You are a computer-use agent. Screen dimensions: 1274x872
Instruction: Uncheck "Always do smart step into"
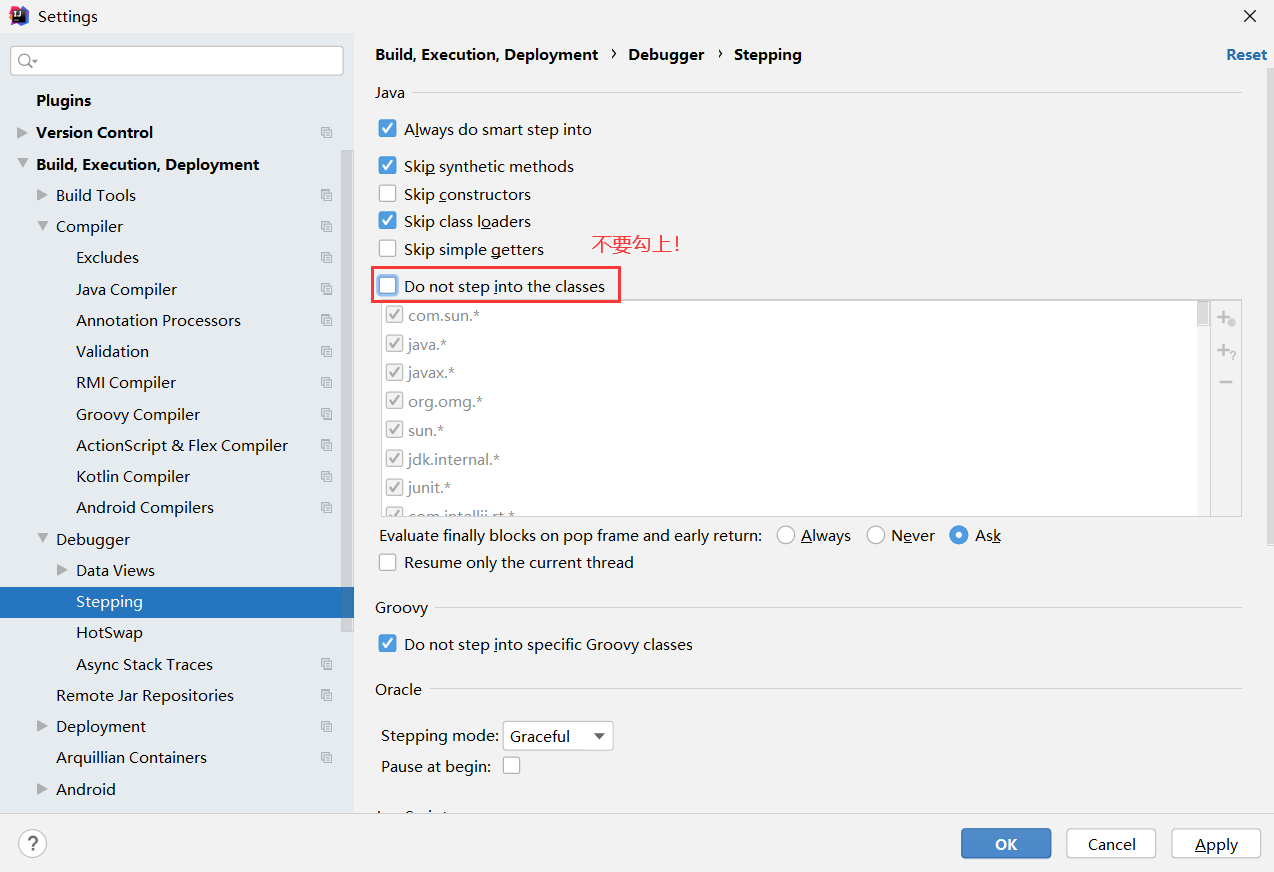(388, 129)
